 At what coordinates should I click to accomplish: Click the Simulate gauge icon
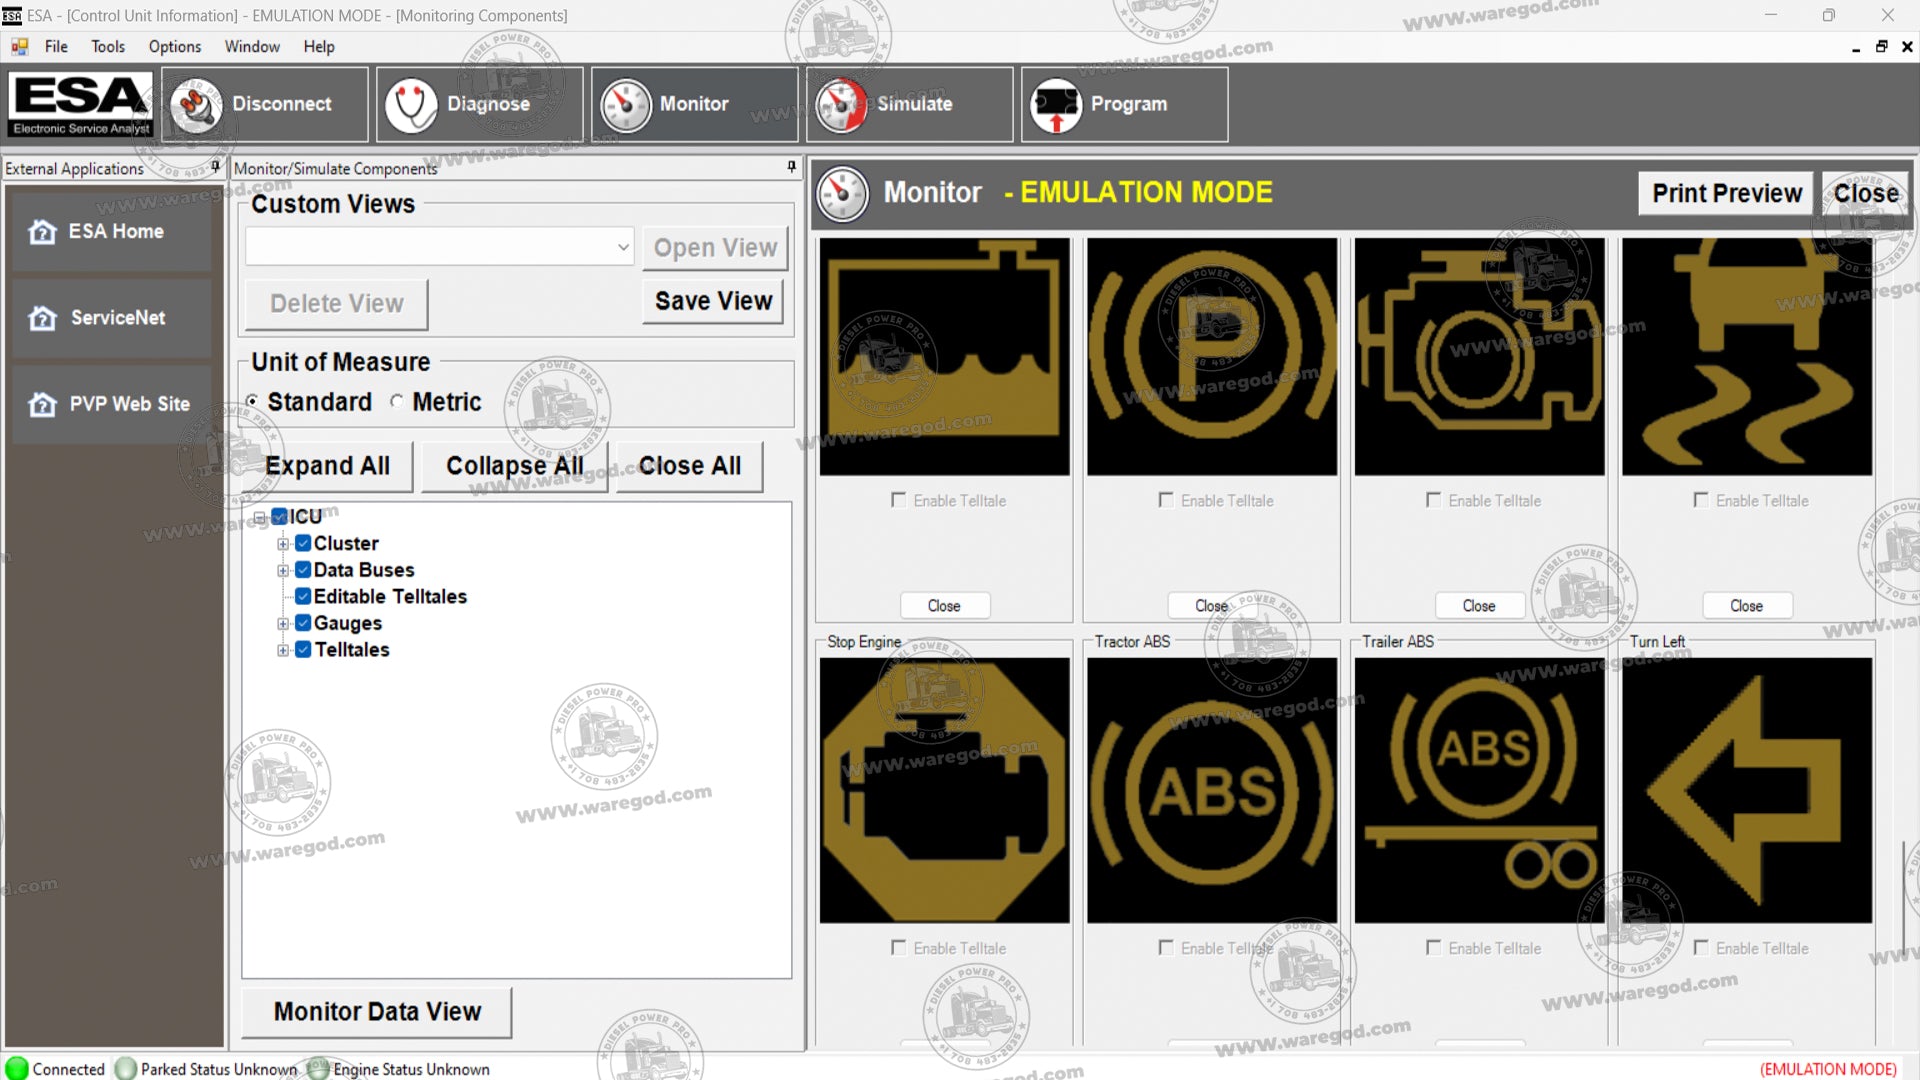[841, 105]
